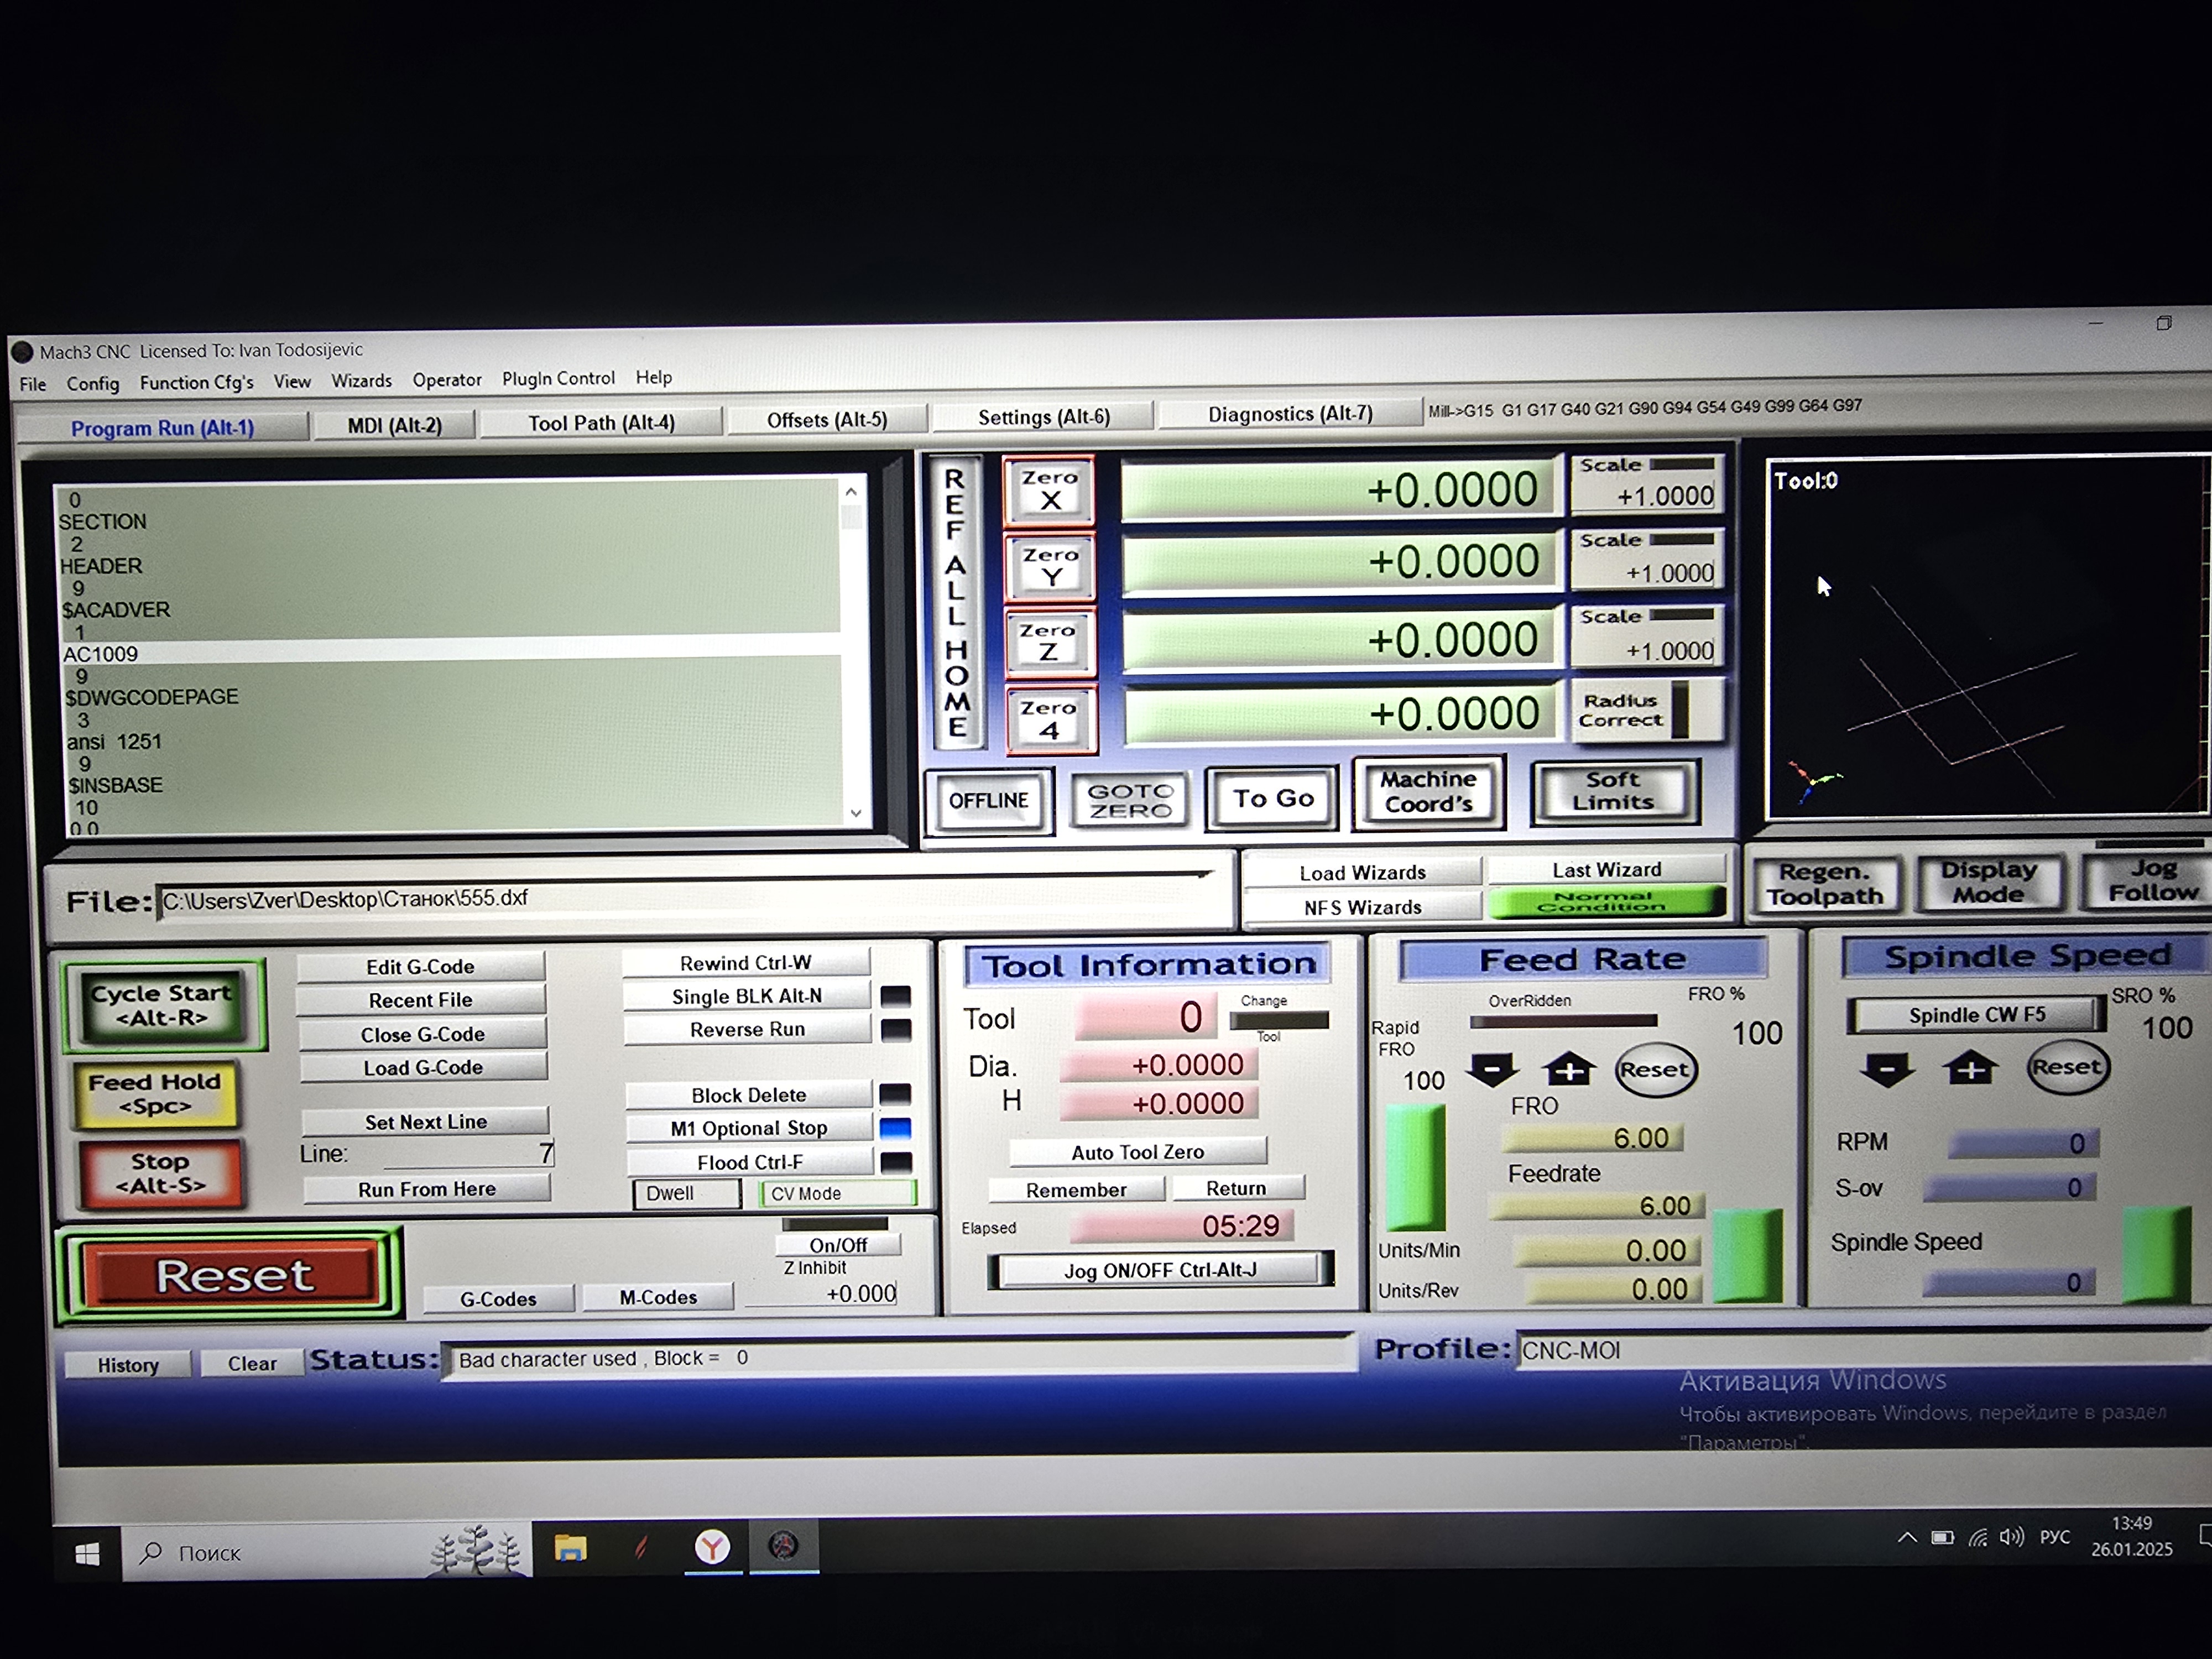Click the Feedrate value field
The width and height of the screenshot is (2212, 1659).
pos(1598,1206)
